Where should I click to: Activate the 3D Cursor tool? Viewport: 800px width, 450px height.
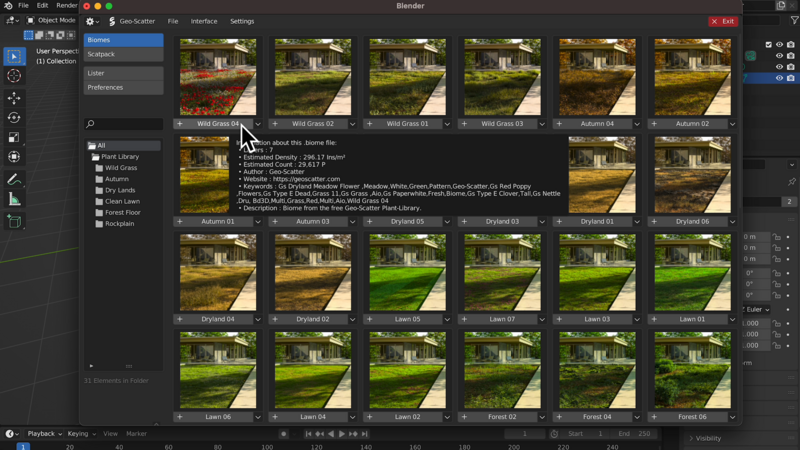coord(14,76)
